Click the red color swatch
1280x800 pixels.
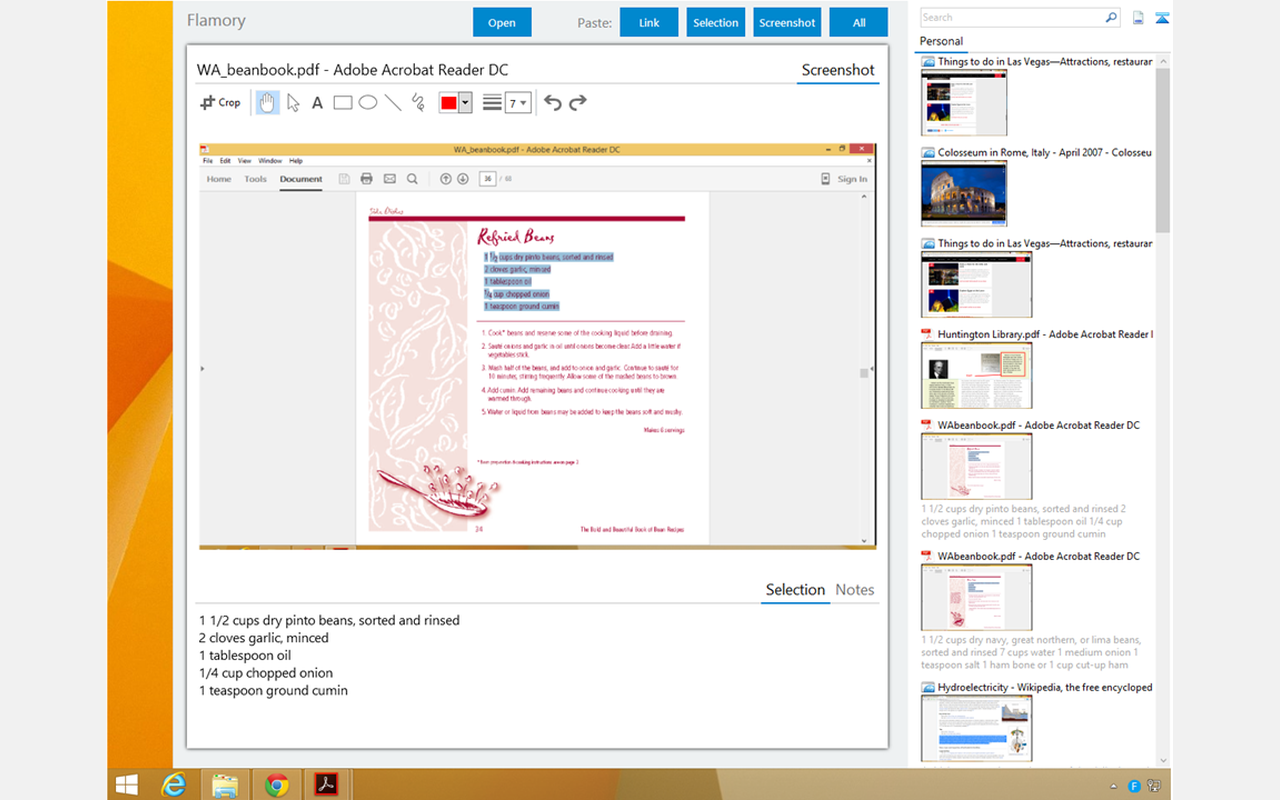click(x=449, y=103)
